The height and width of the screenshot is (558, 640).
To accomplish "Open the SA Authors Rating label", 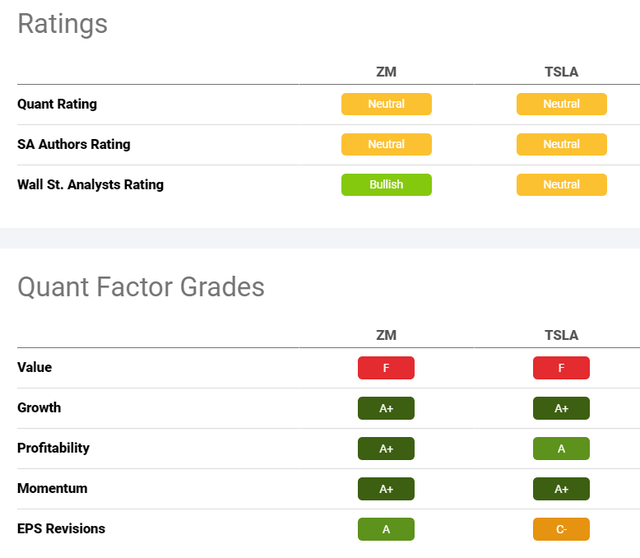I will tap(74, 144).
